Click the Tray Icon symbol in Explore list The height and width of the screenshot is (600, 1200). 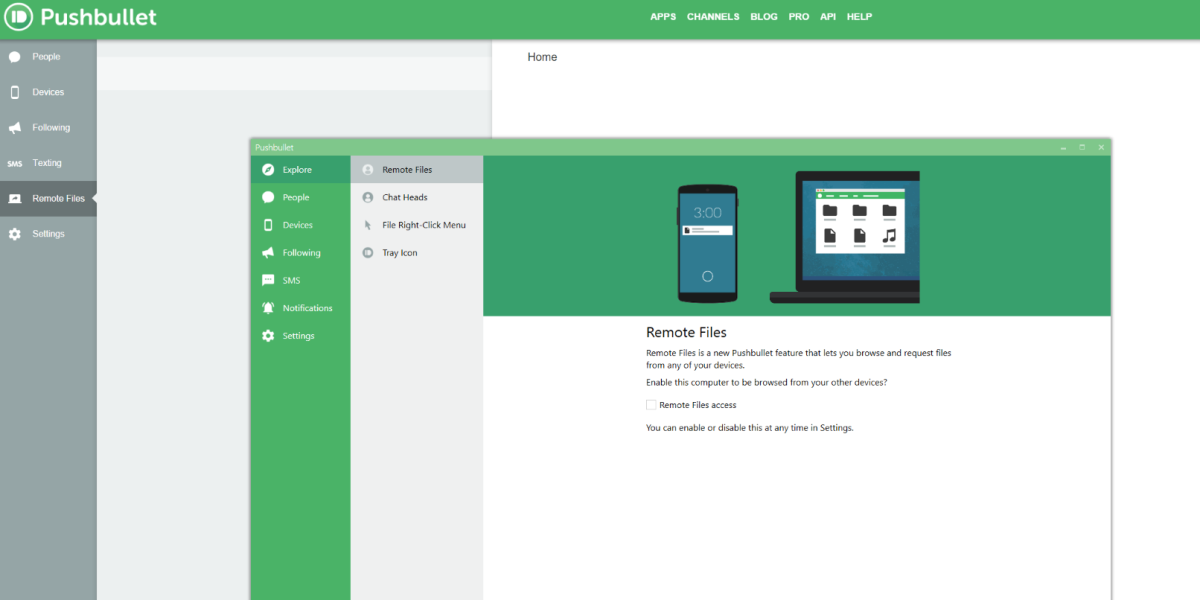(368, 253)
